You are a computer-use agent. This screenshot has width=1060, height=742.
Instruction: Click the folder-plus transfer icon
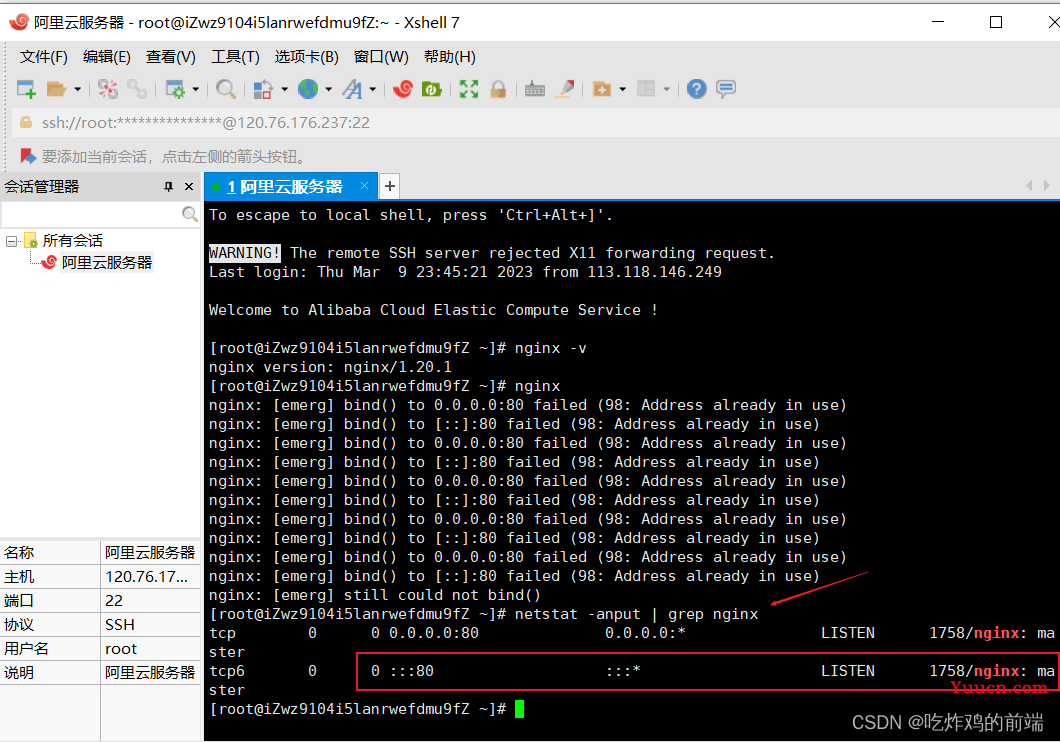point(602,89)
